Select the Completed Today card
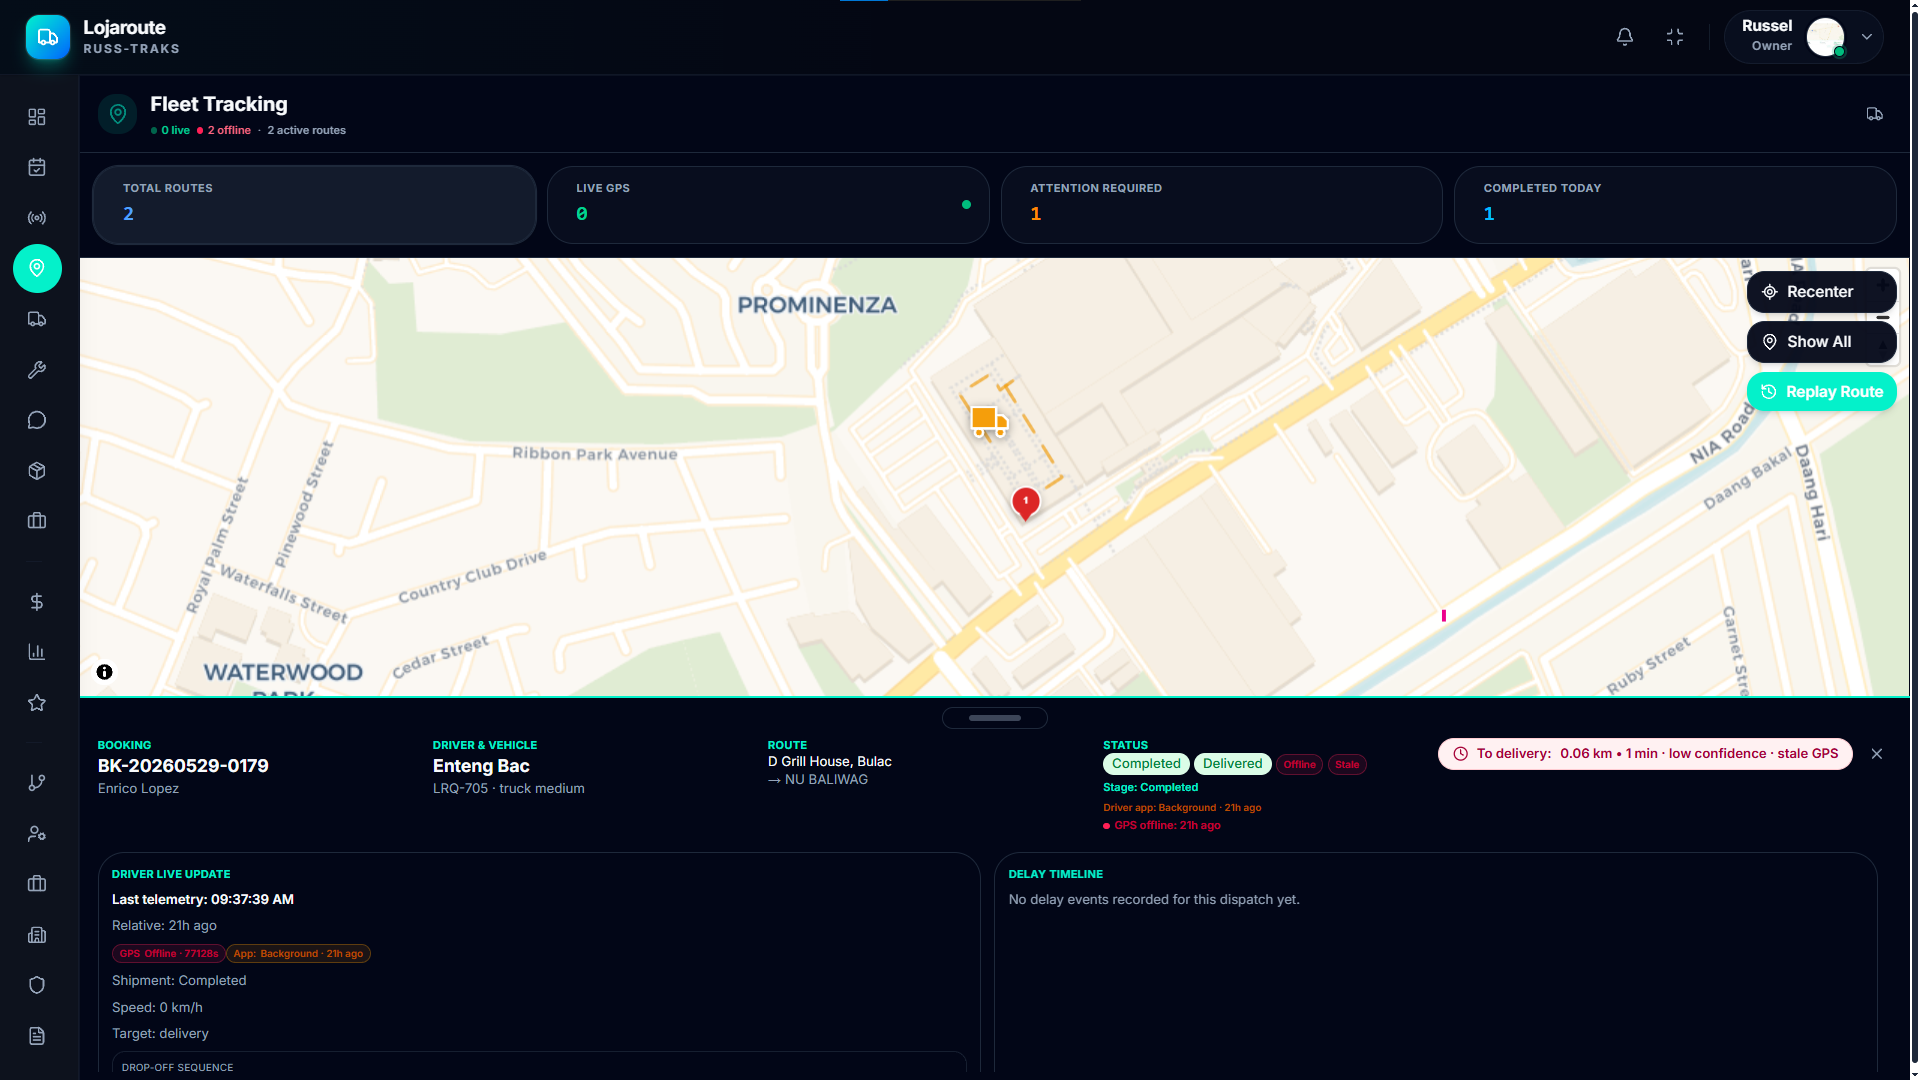The image size is (1920, 1080). coord(1675,205)
